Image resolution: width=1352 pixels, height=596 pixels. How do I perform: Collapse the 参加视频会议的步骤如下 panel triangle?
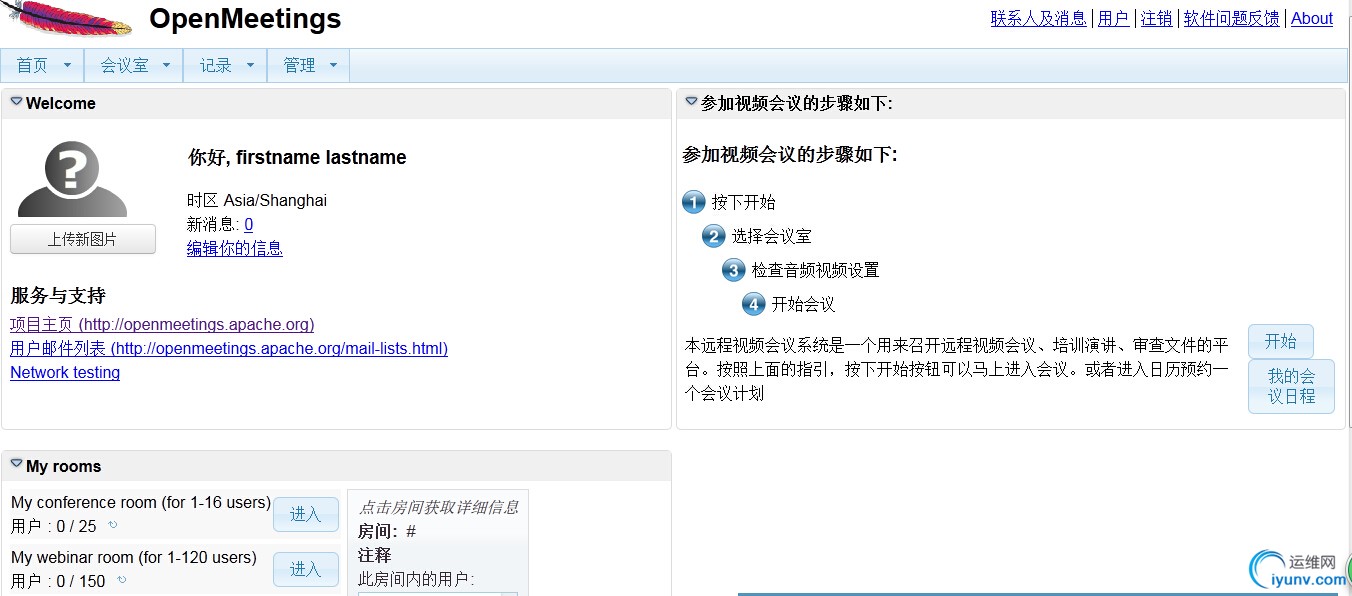click(691, 102)
